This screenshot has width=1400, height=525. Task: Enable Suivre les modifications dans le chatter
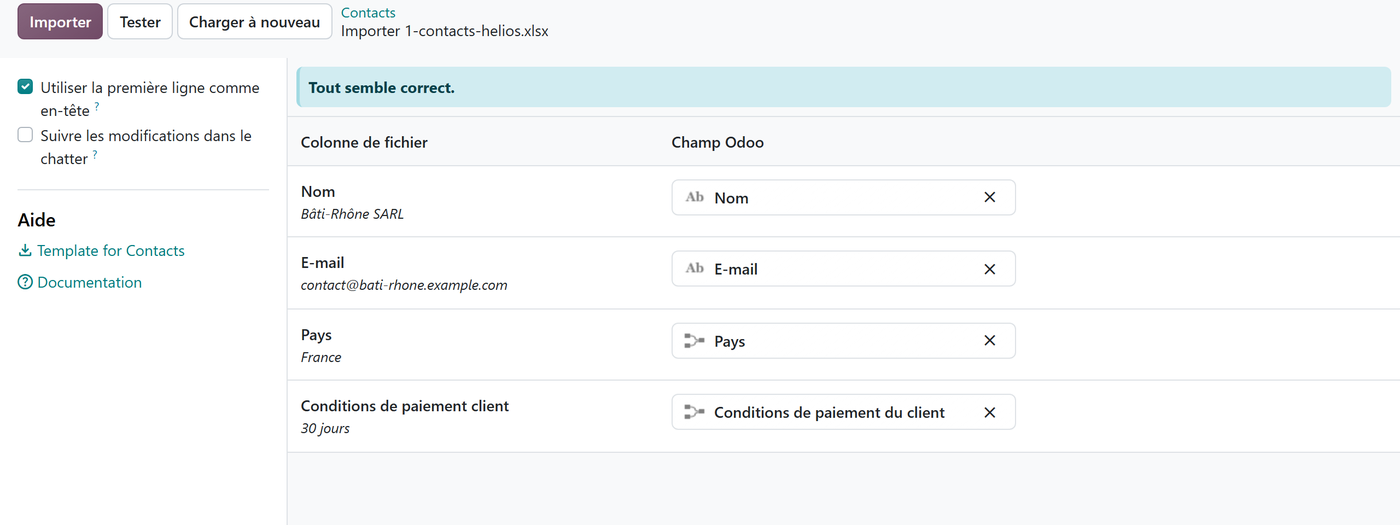tap(25, 135)
